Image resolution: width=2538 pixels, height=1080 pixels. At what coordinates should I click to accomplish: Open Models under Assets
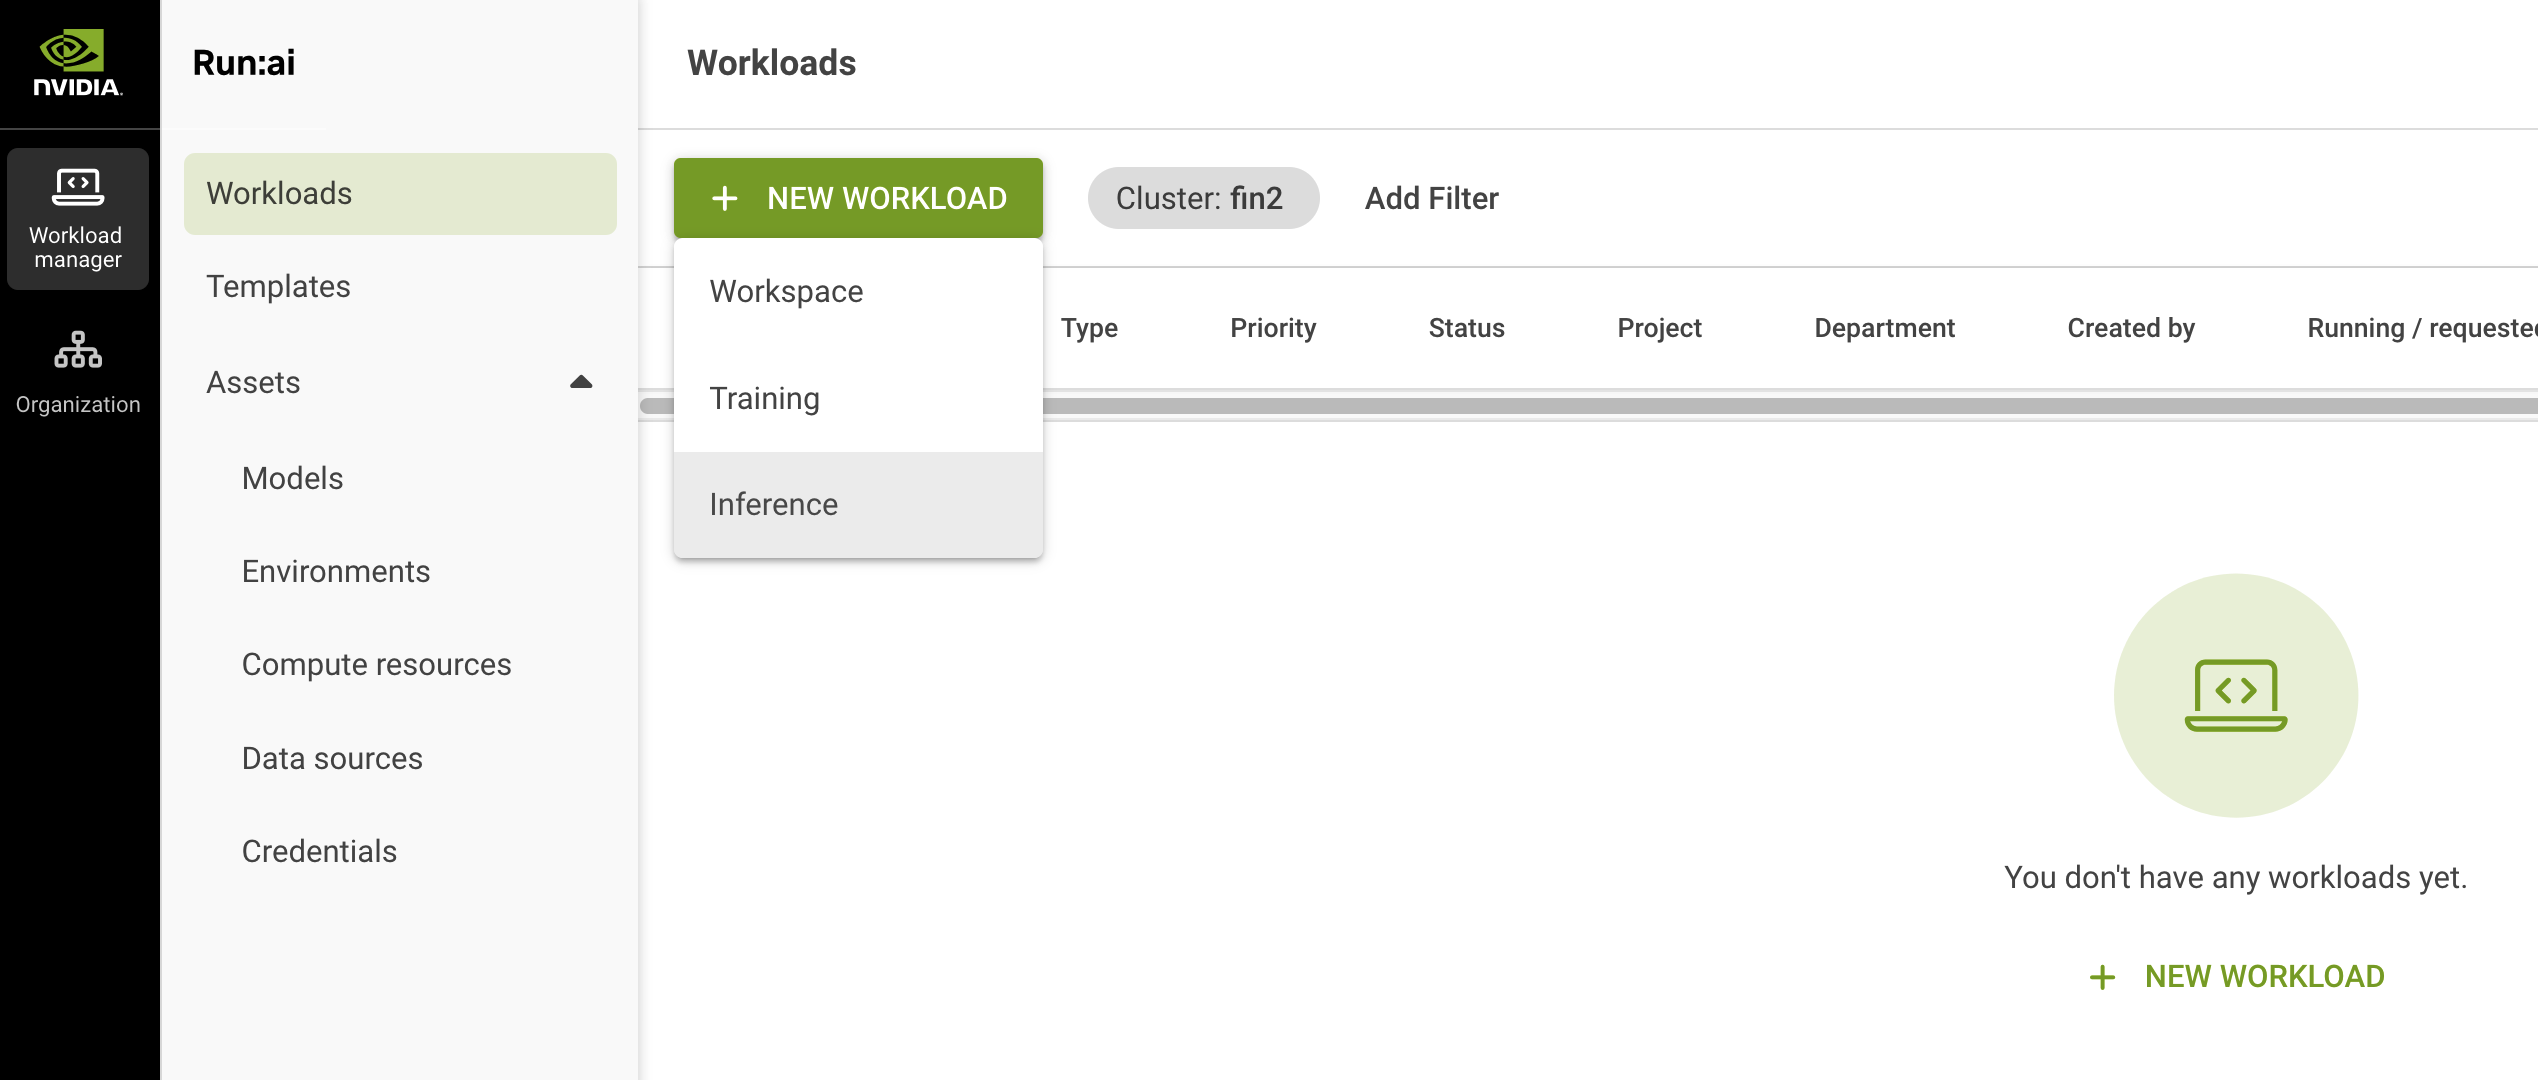click(292, 478)
